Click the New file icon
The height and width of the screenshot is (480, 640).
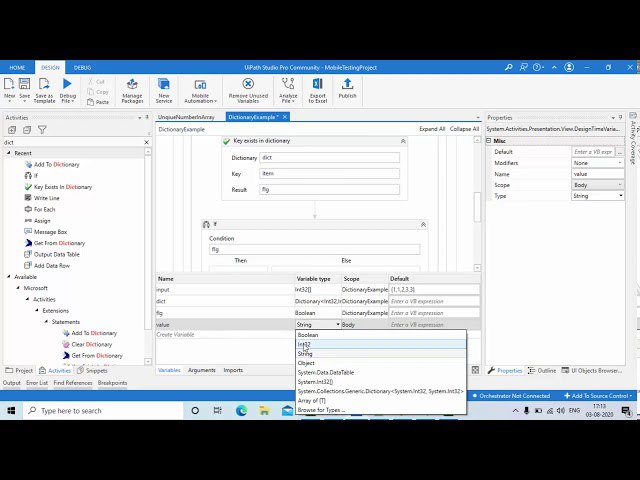click(9, 84)
